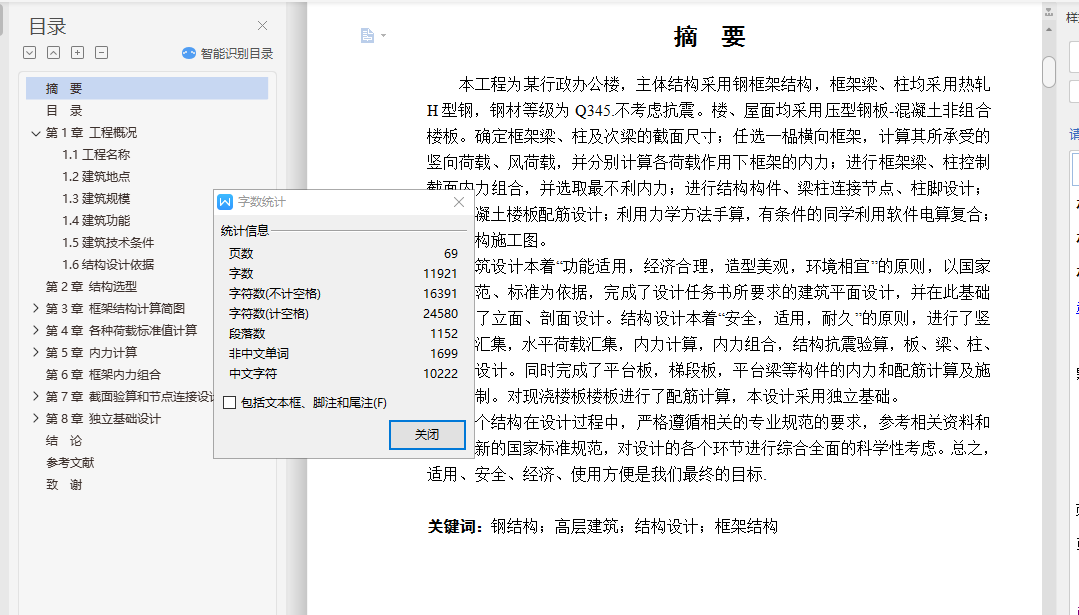This screenshot has height=615, width=1079.
Task: Click the 页数 value 69
Action: (x=451, y=254)
